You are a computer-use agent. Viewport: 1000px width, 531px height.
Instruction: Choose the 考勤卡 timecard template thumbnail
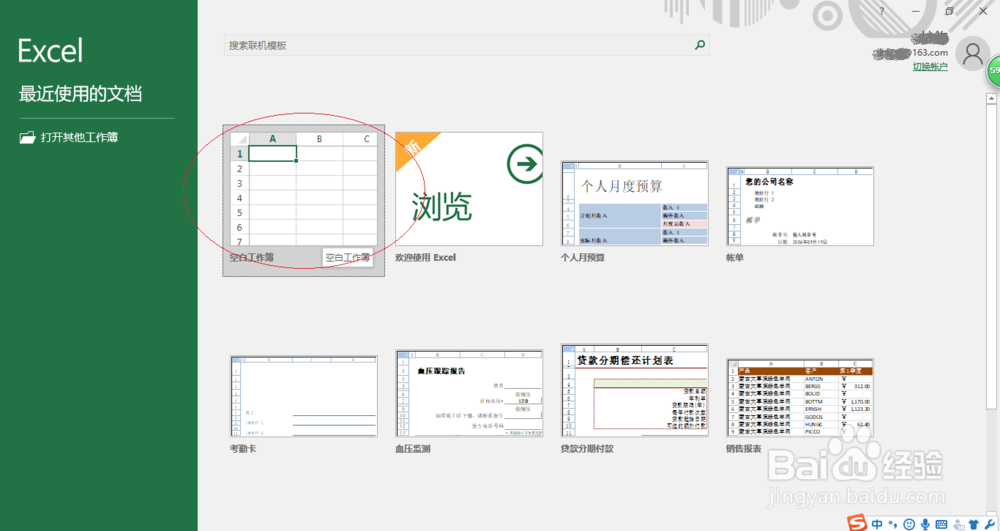click(304, 396)
